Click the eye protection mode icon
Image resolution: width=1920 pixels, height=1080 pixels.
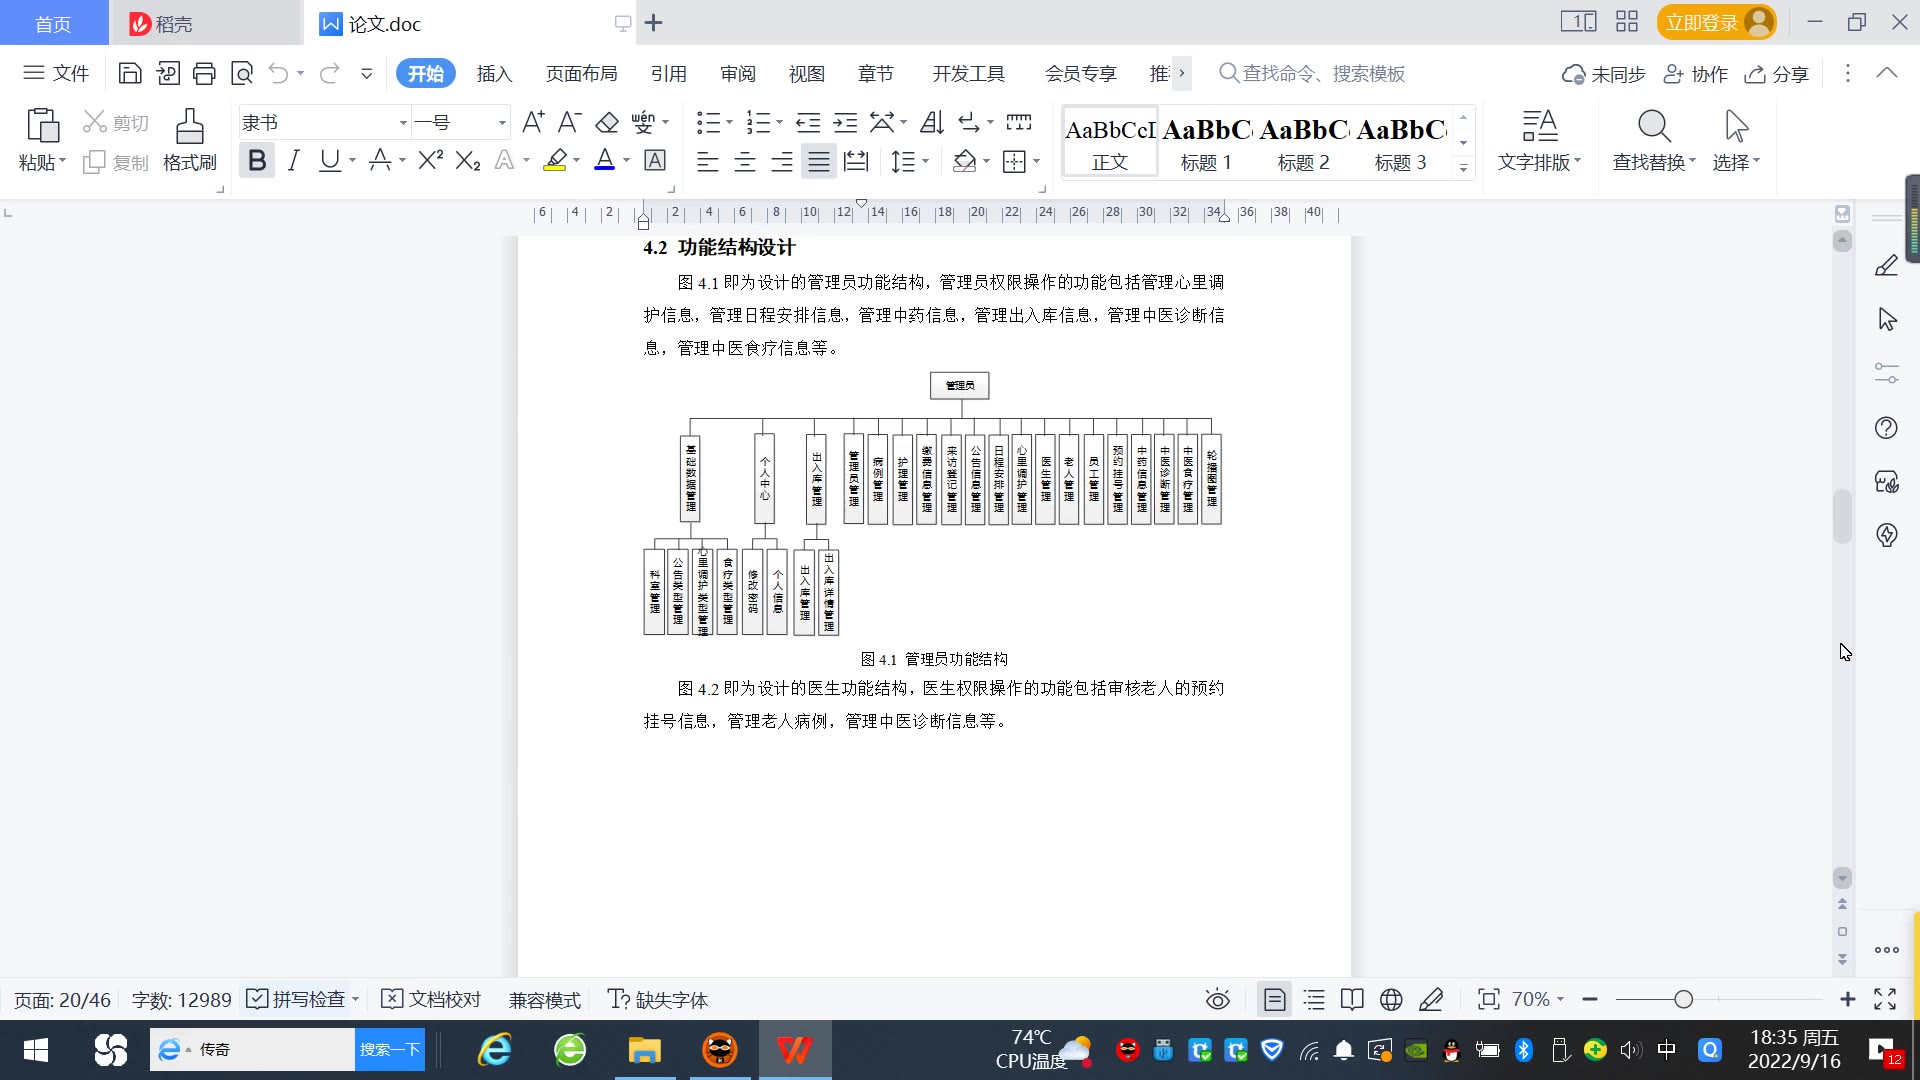pos(1217,999)
